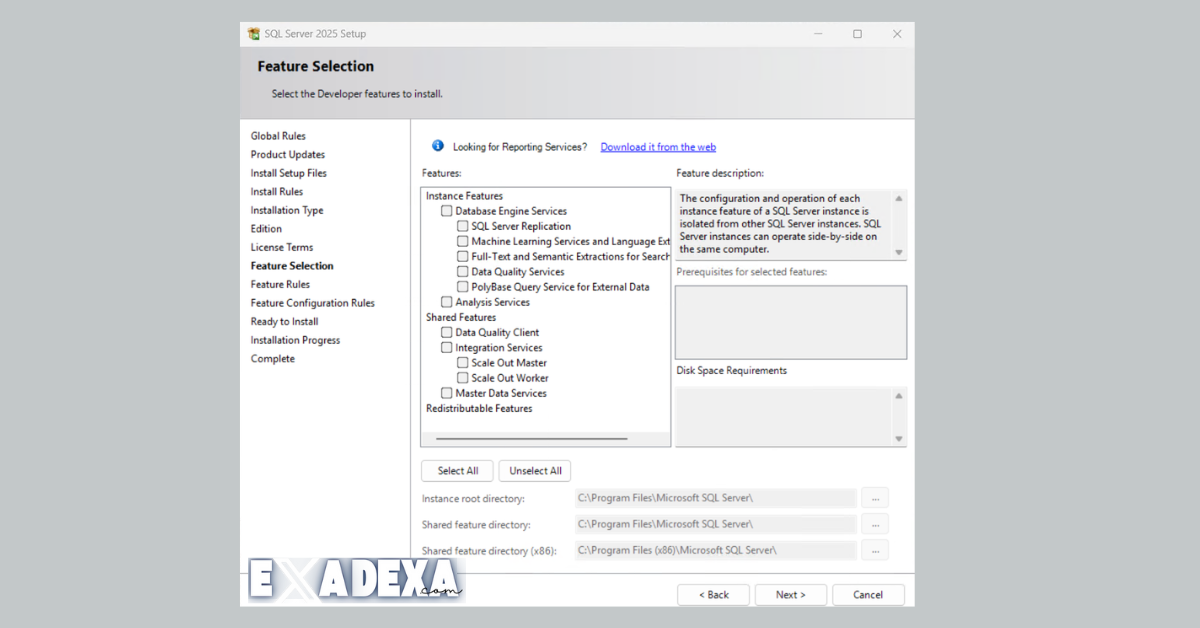Proceed with the Next button

click(x=790, y=594)
